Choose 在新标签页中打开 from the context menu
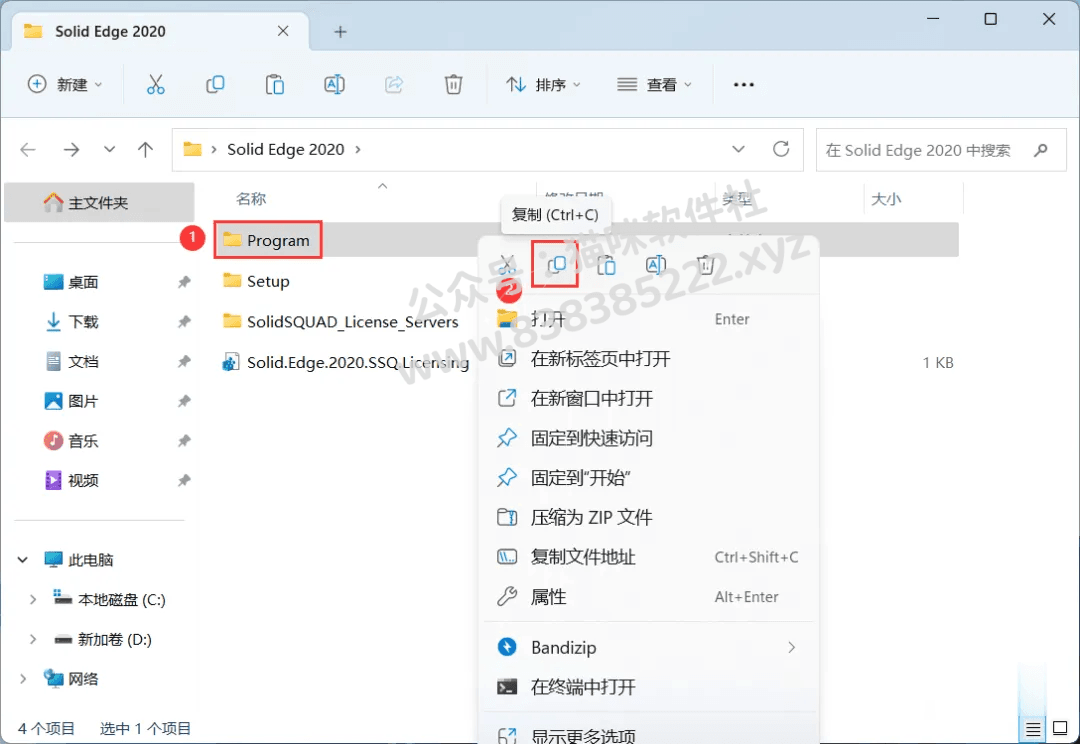 (648, 359)
